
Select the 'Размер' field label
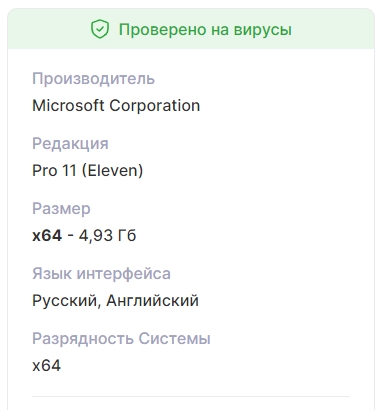[61, 209]
